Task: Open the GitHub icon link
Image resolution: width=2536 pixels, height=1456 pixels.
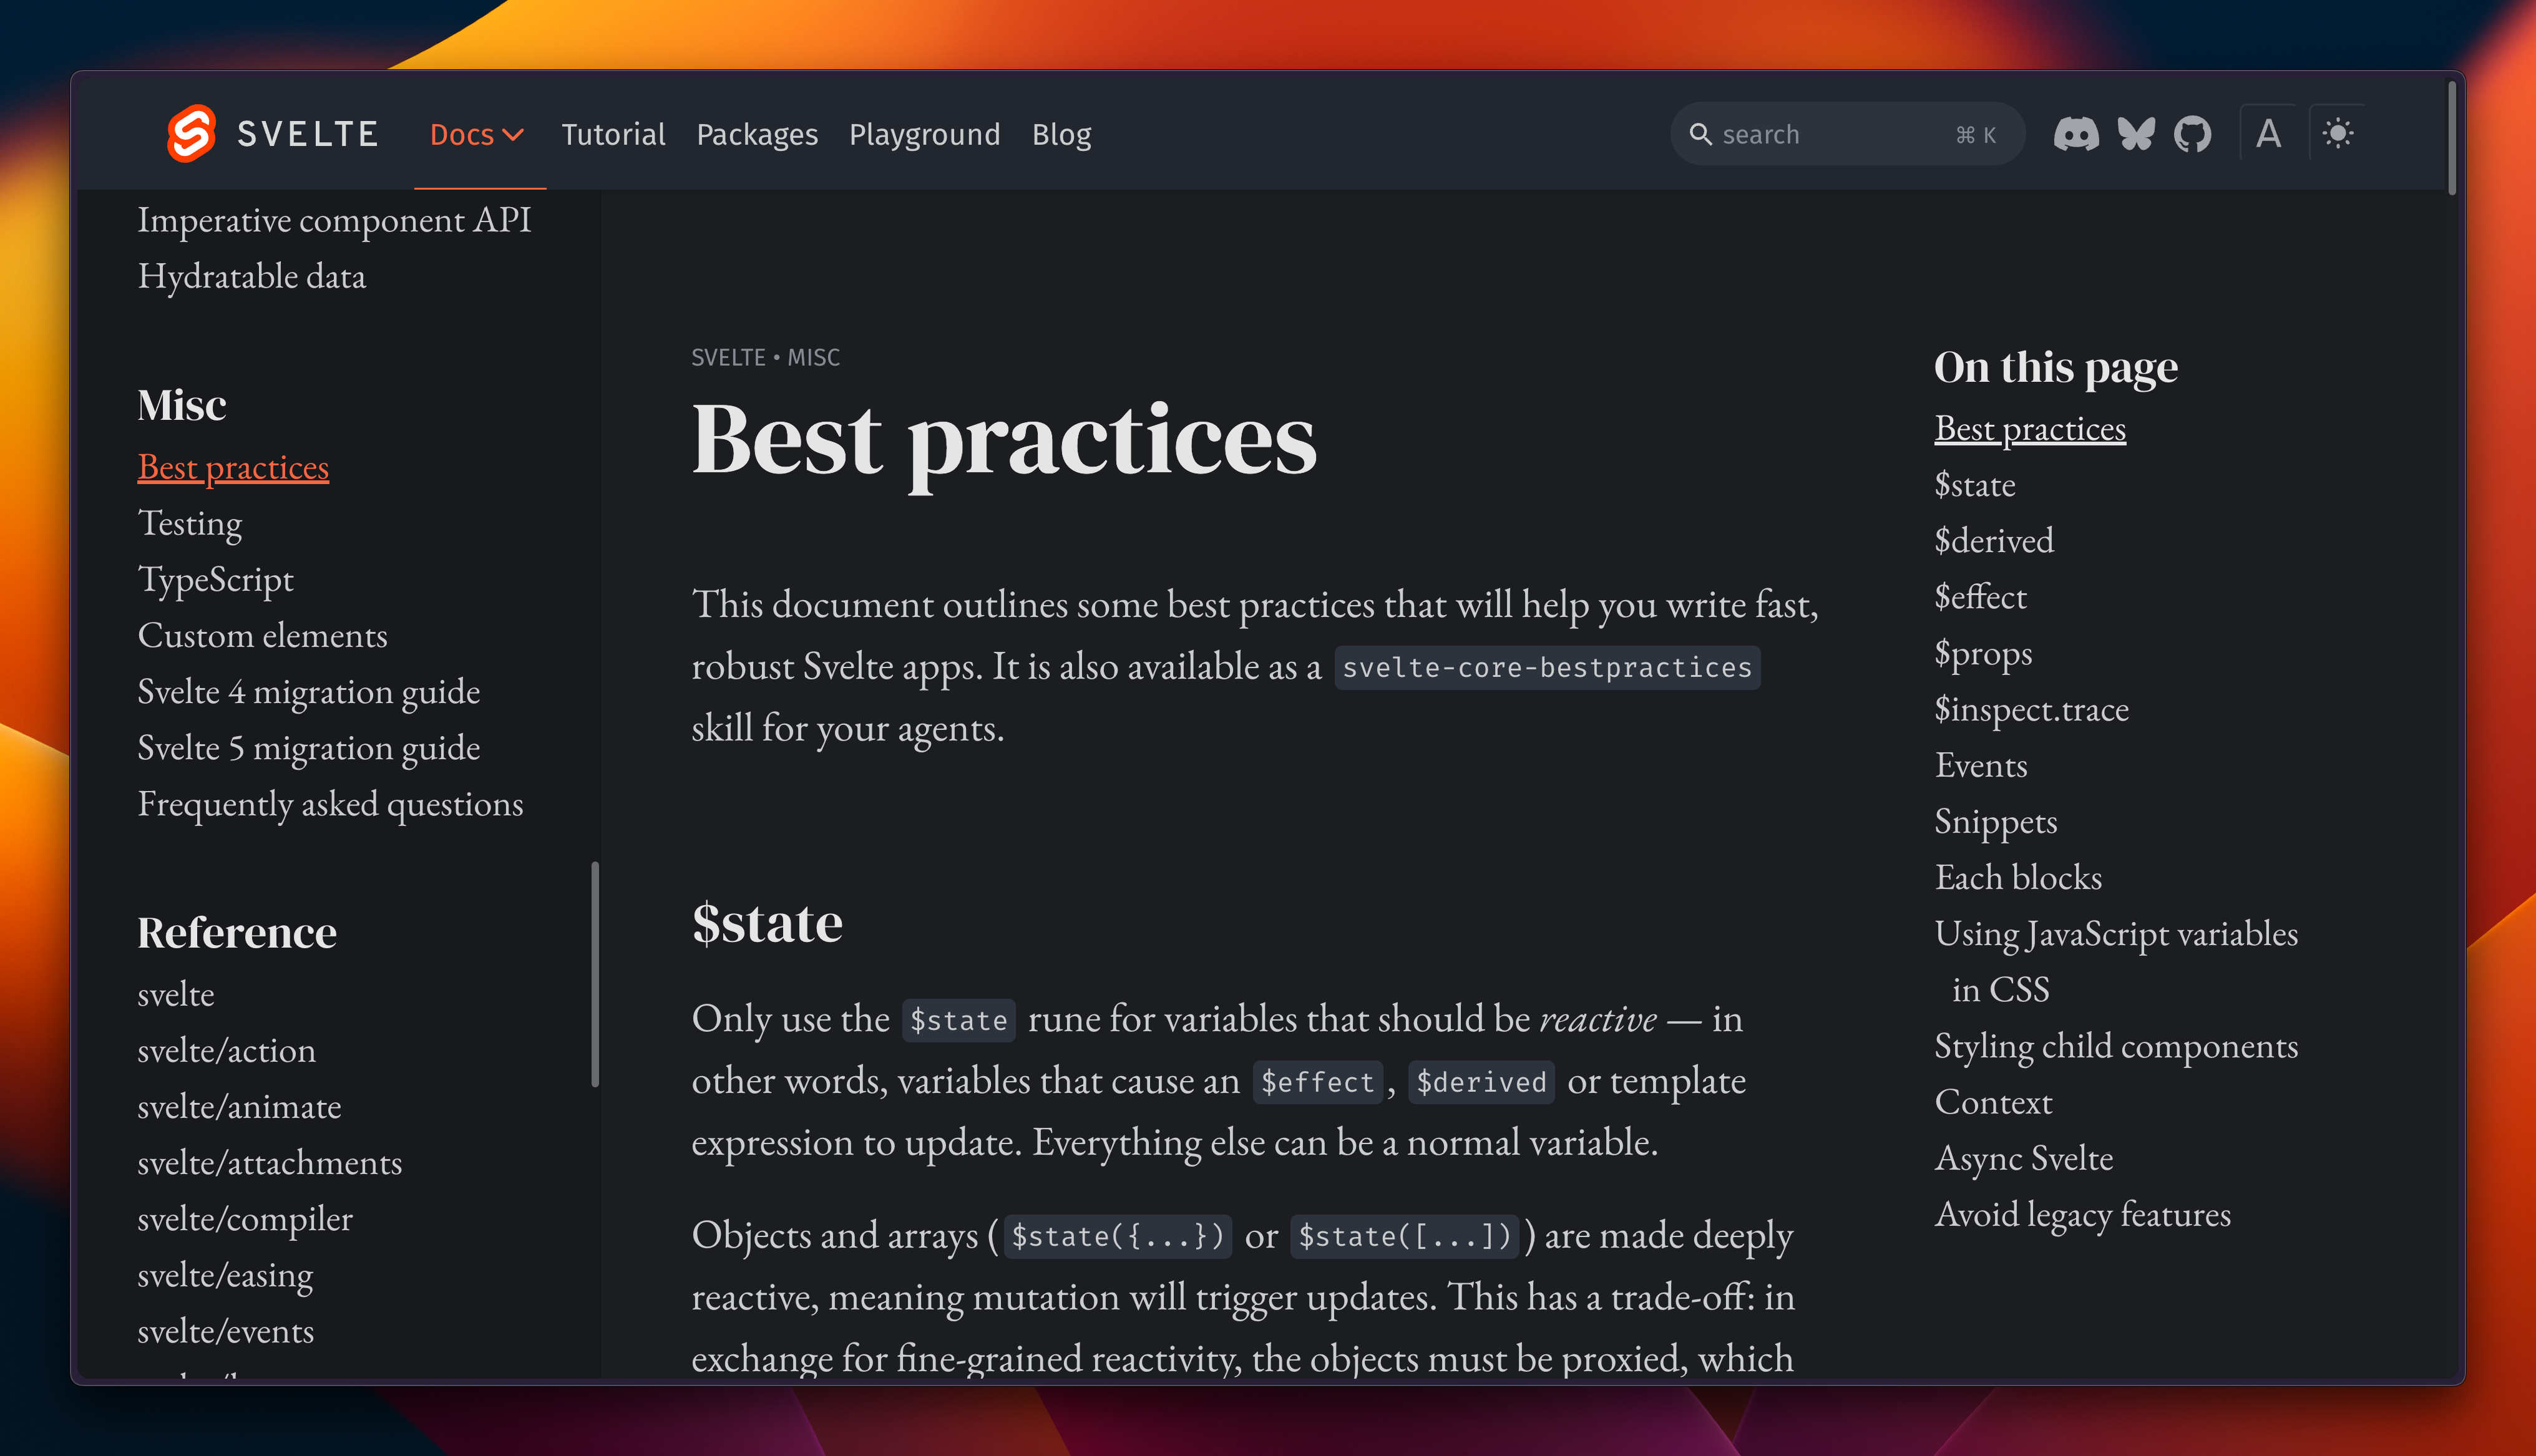Action: coord(2193,134)
